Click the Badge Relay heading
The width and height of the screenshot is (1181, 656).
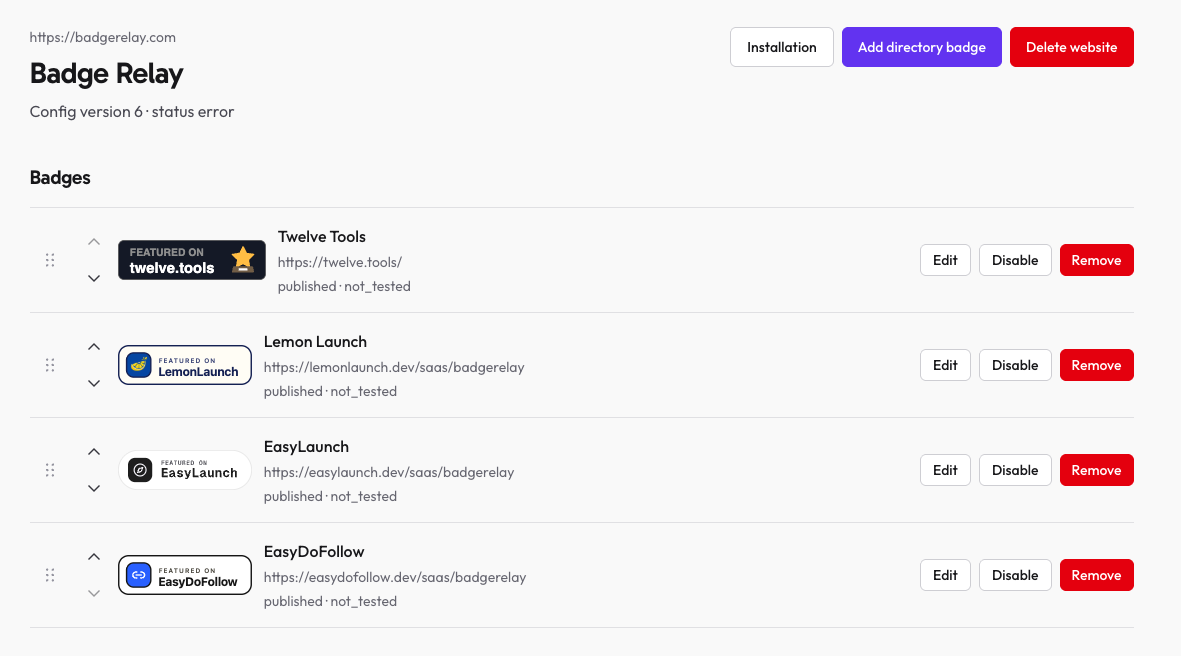(106, 74)
